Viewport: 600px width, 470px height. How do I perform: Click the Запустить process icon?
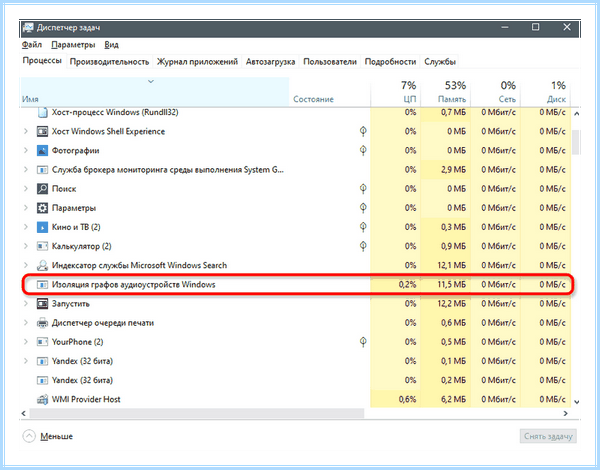[42, 304]
